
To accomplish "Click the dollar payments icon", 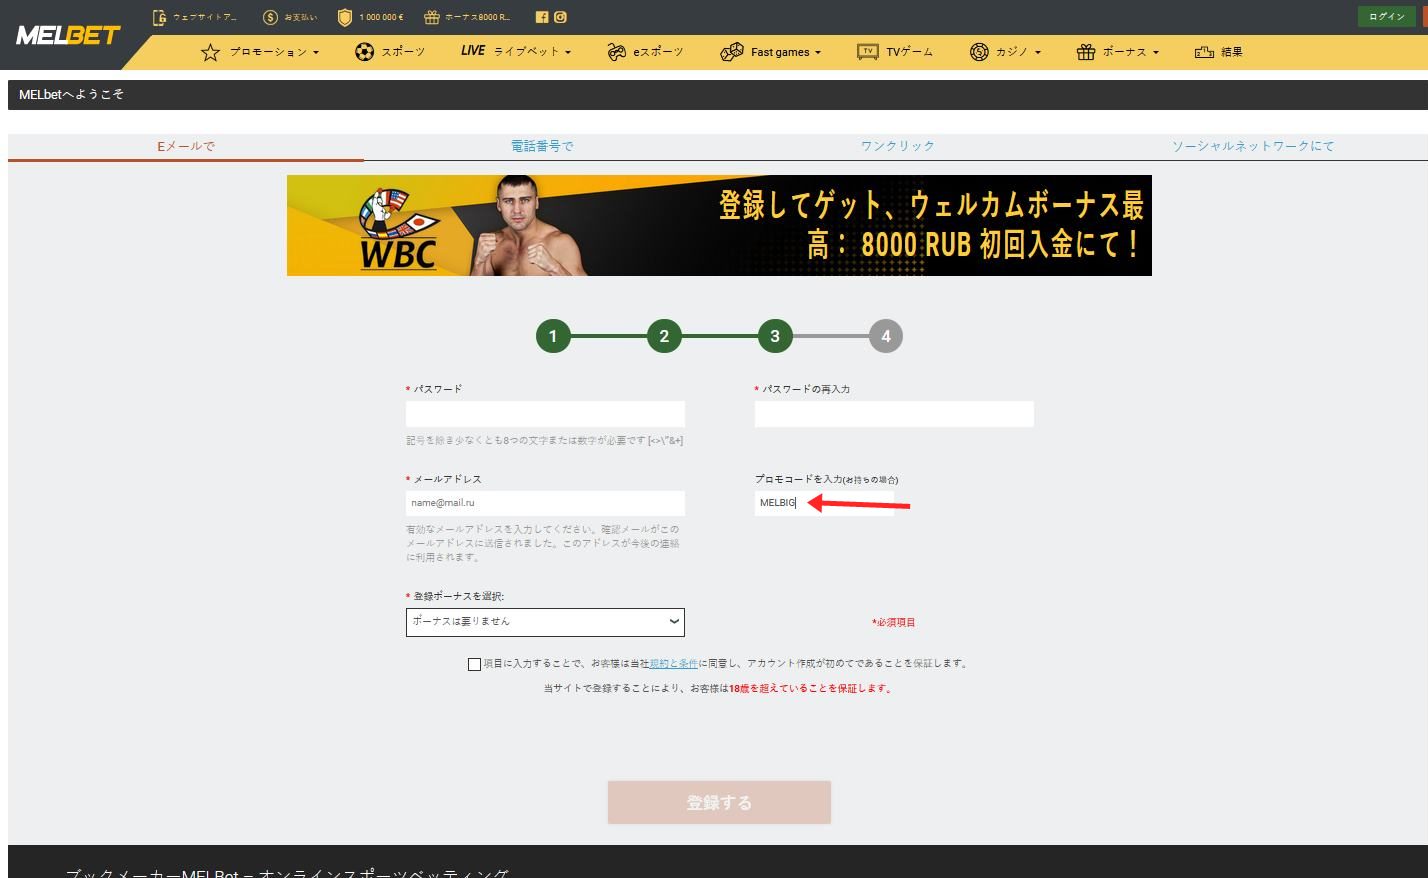I will (270, 17).
